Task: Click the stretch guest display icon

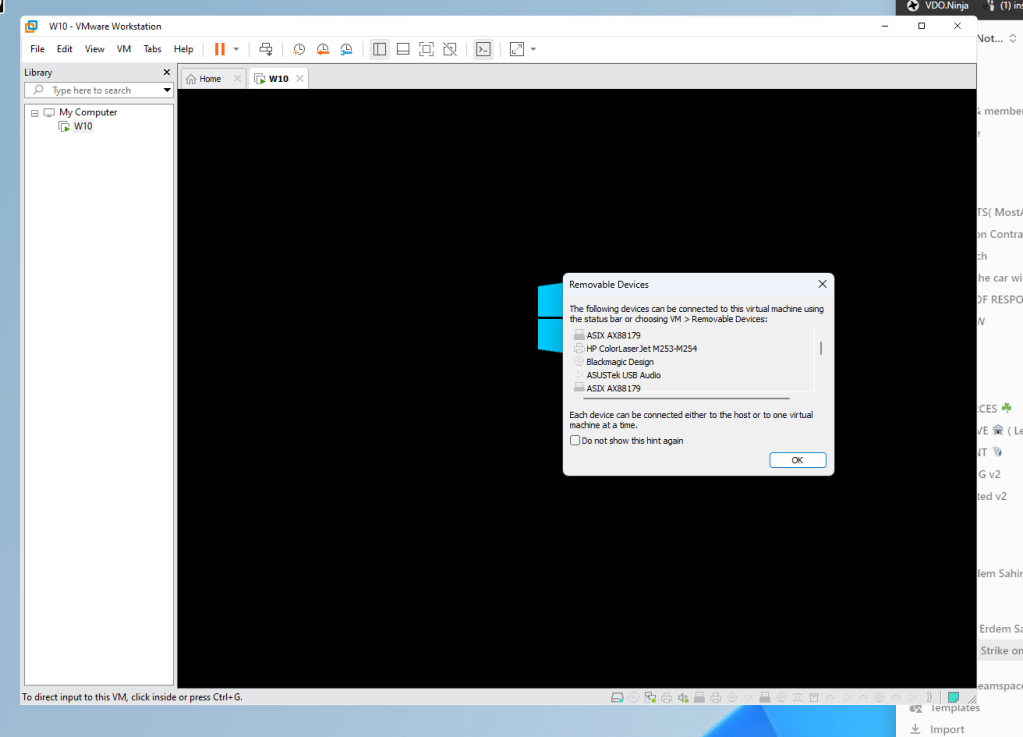Action: [517, 49]
